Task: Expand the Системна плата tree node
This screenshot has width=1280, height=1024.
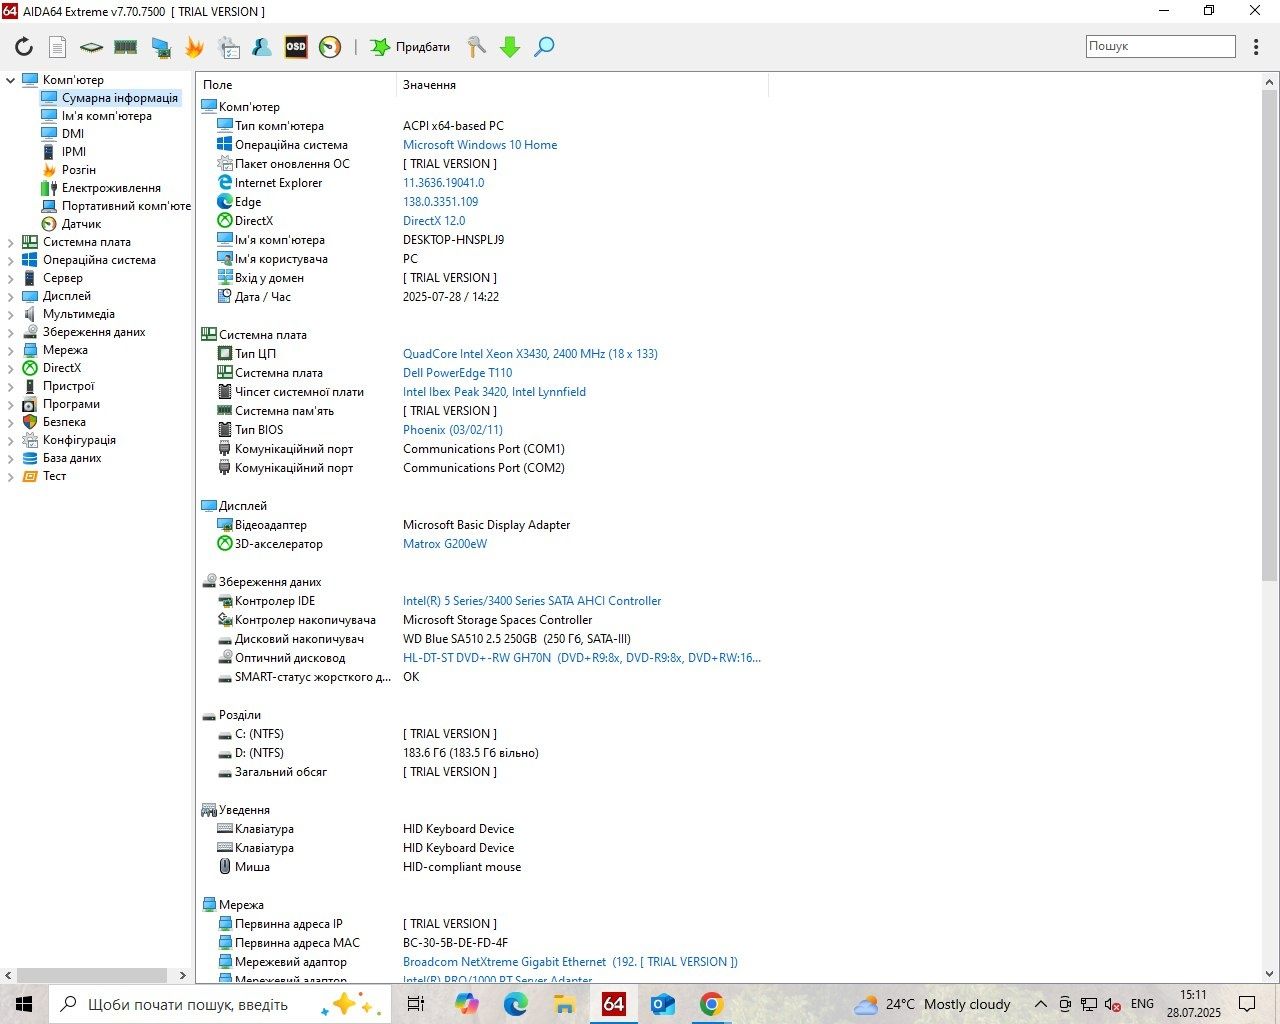Action: tap(11, 242)
